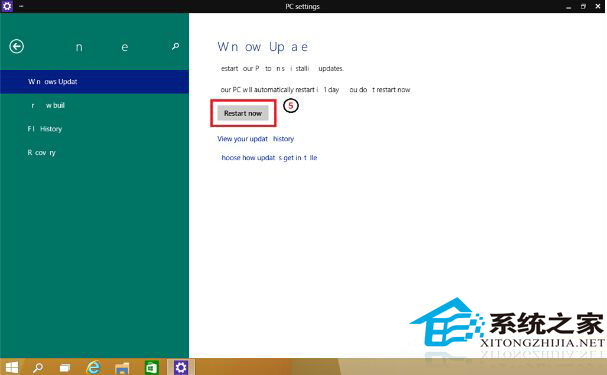Restore down the PC settings window

[583, 7]
